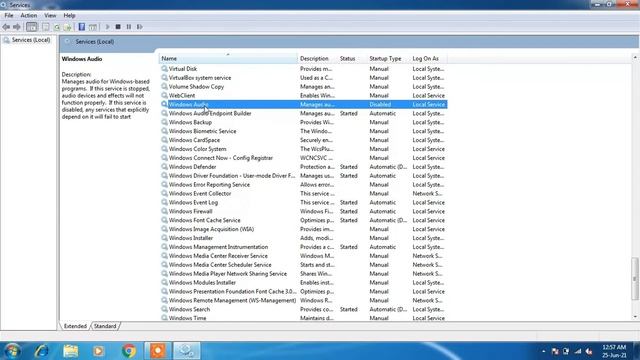Viewport: 640px width, 360px height.
Task: Select Windows Audio Endpoint Builder service
Action: [303, 113]
